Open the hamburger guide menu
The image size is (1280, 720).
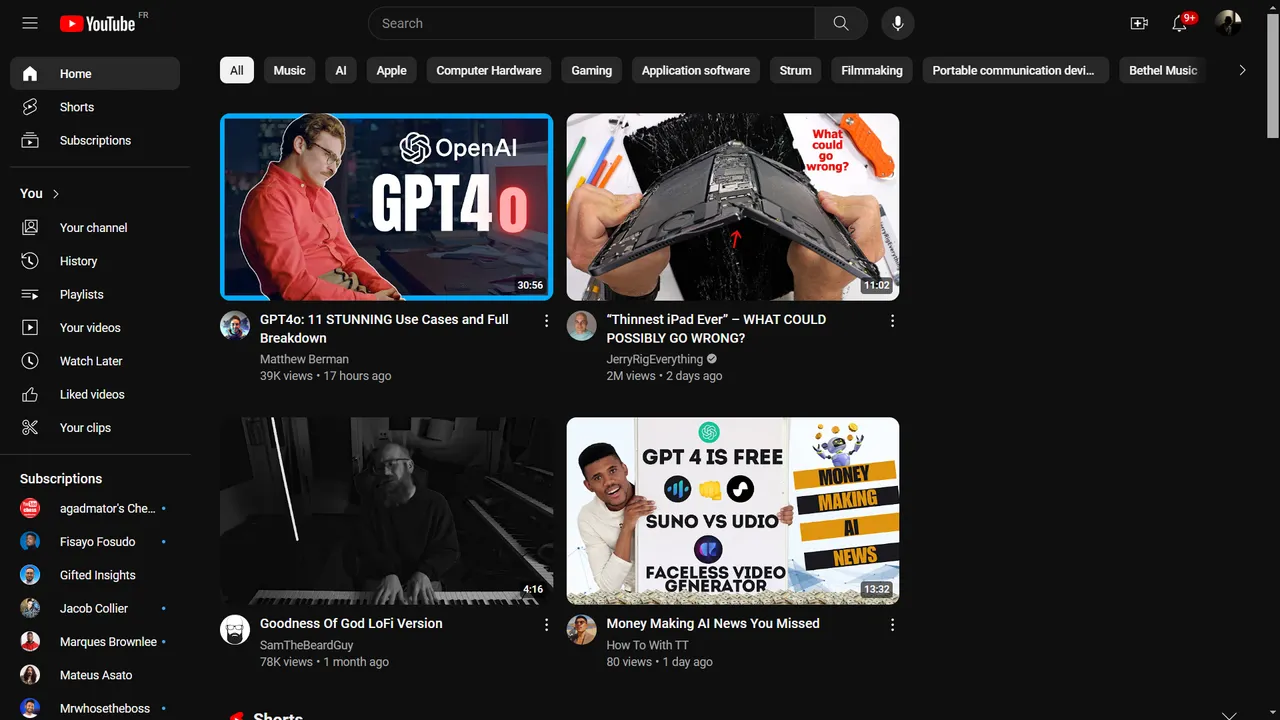30,23
